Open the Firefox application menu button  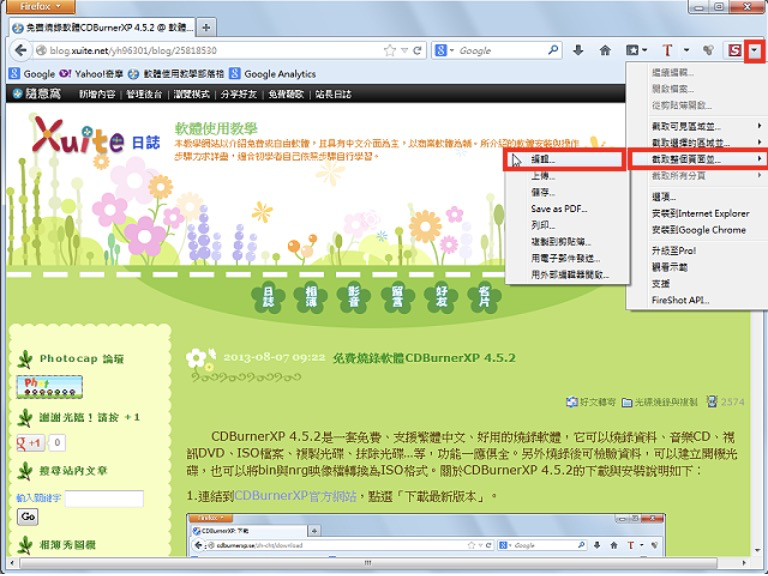coord(40,6)
